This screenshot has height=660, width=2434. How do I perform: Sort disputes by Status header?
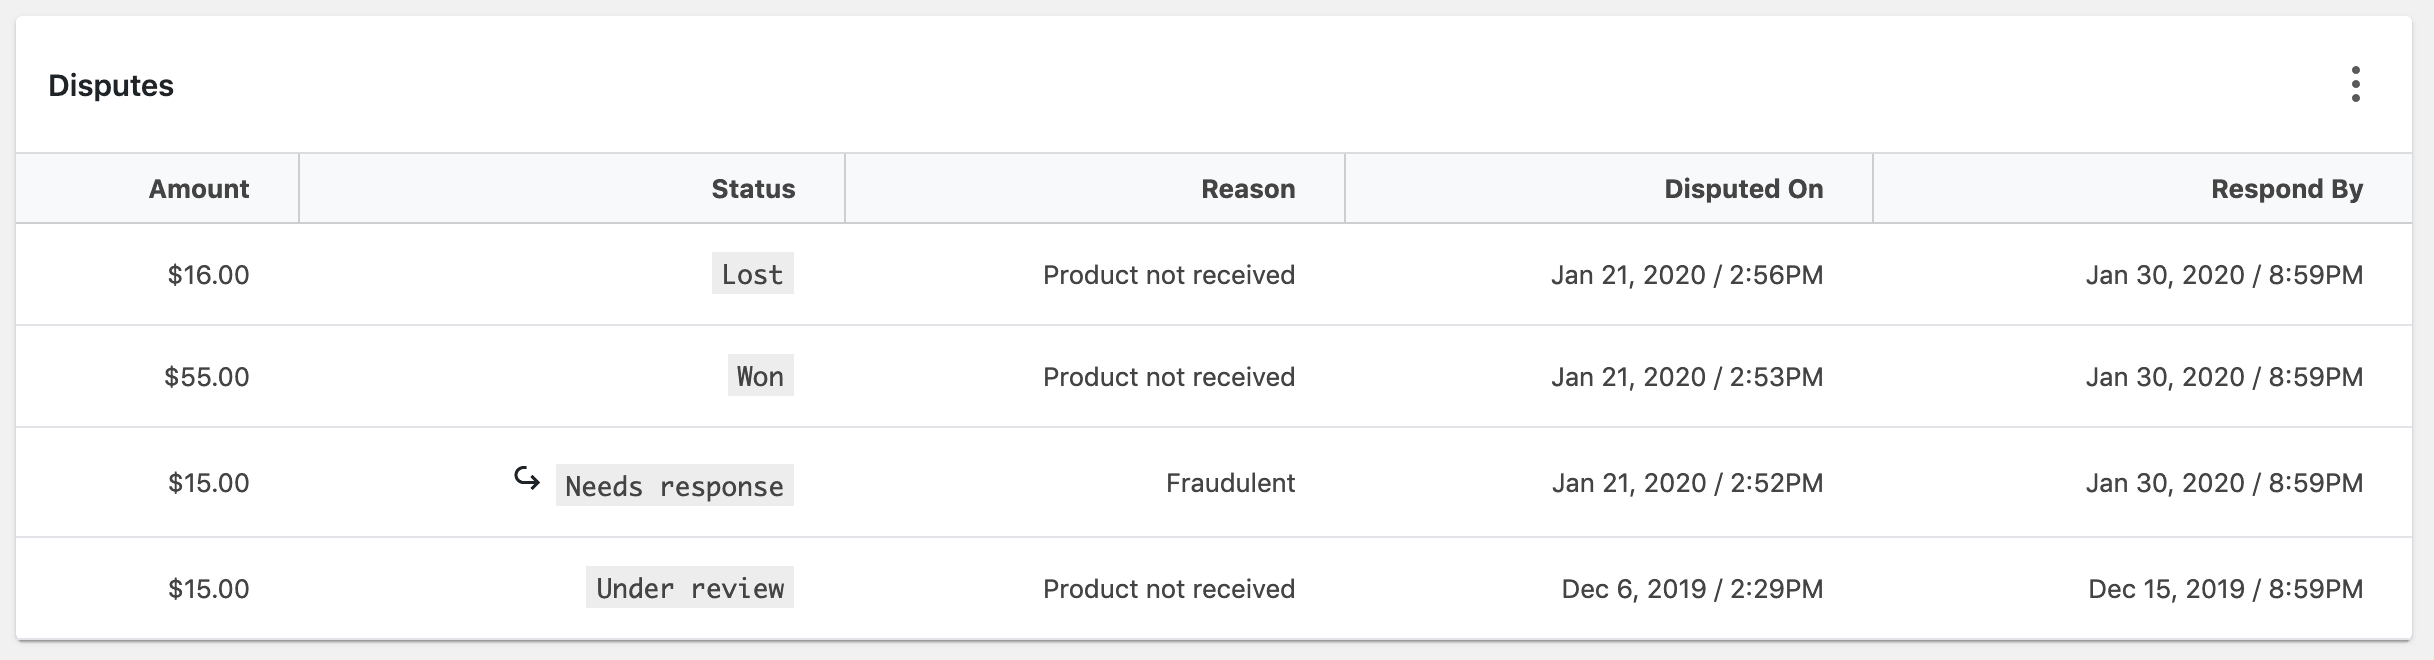click(x=753, y=188)
